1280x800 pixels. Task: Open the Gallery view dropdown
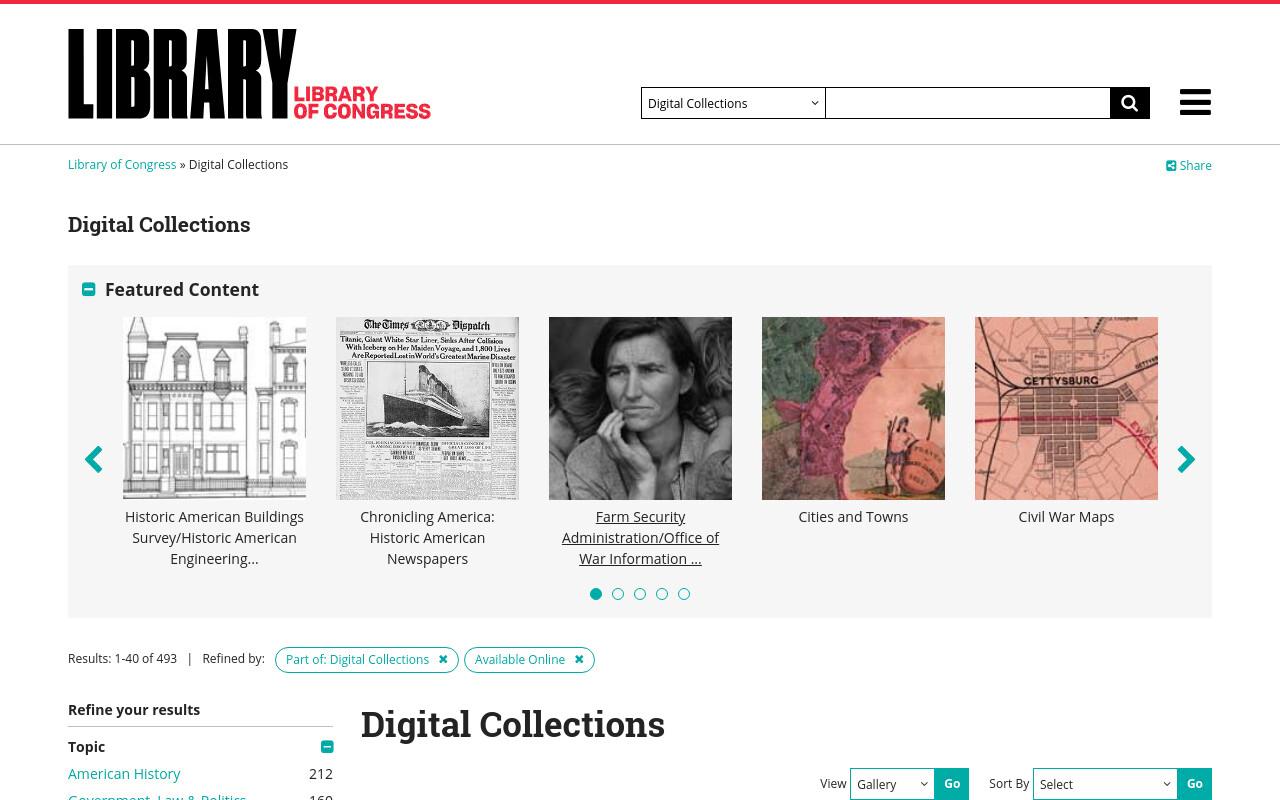pos(892,784)
